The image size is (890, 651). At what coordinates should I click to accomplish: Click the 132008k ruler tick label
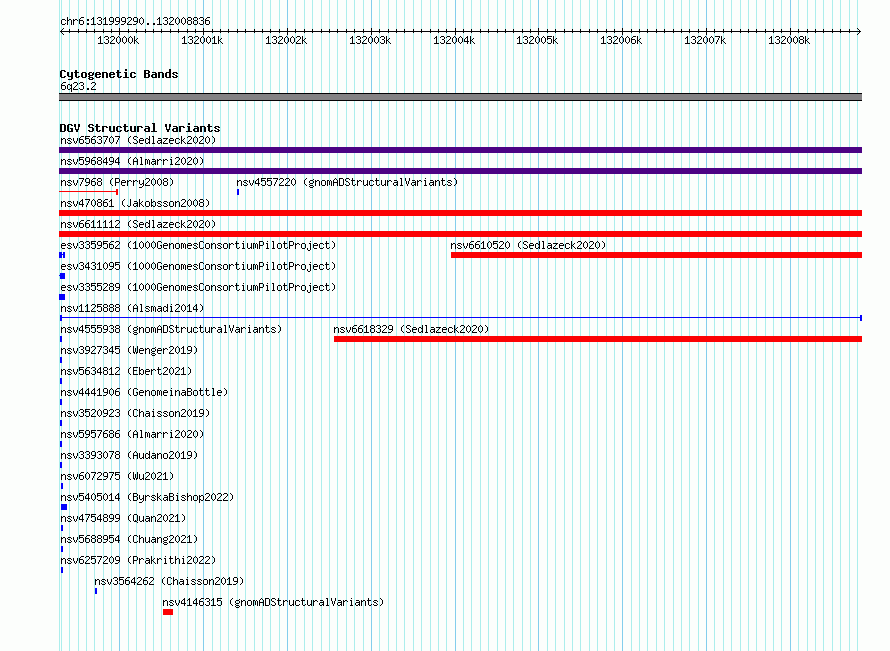point(789,40)
